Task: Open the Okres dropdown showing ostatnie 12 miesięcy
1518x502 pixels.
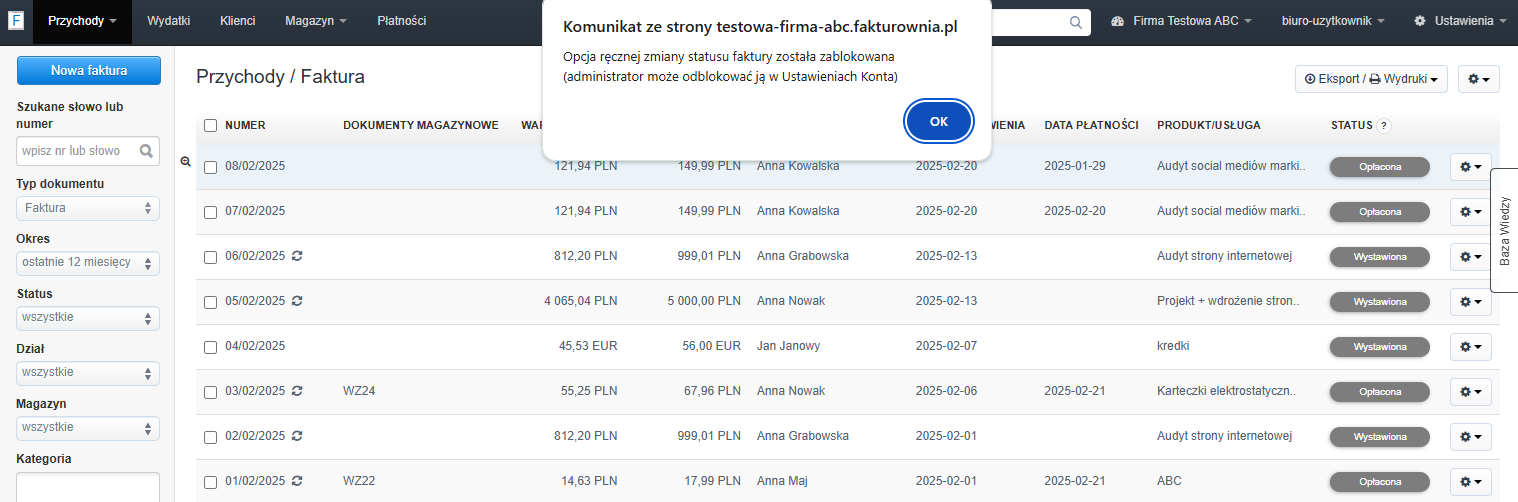Action: point(88,263)
